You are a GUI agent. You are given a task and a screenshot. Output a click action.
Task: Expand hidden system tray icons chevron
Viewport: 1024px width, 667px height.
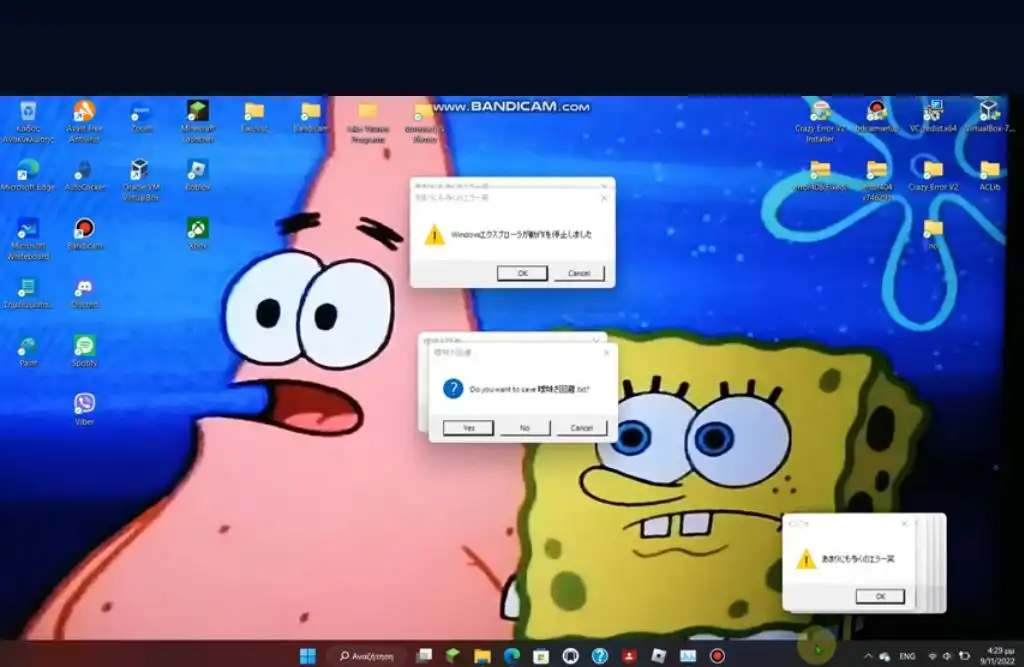(x=868, y=656)
